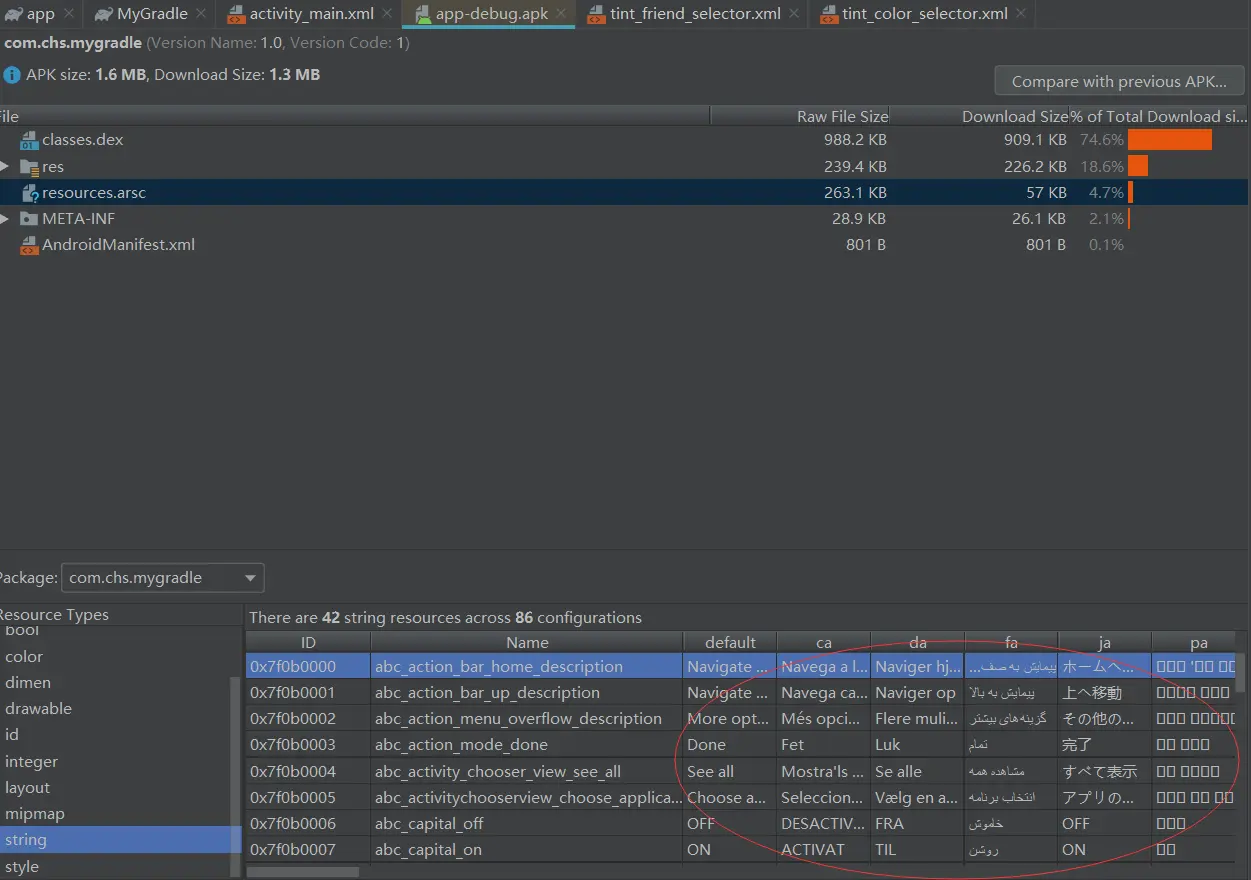Click the Name column header

[x=527, y=642]
